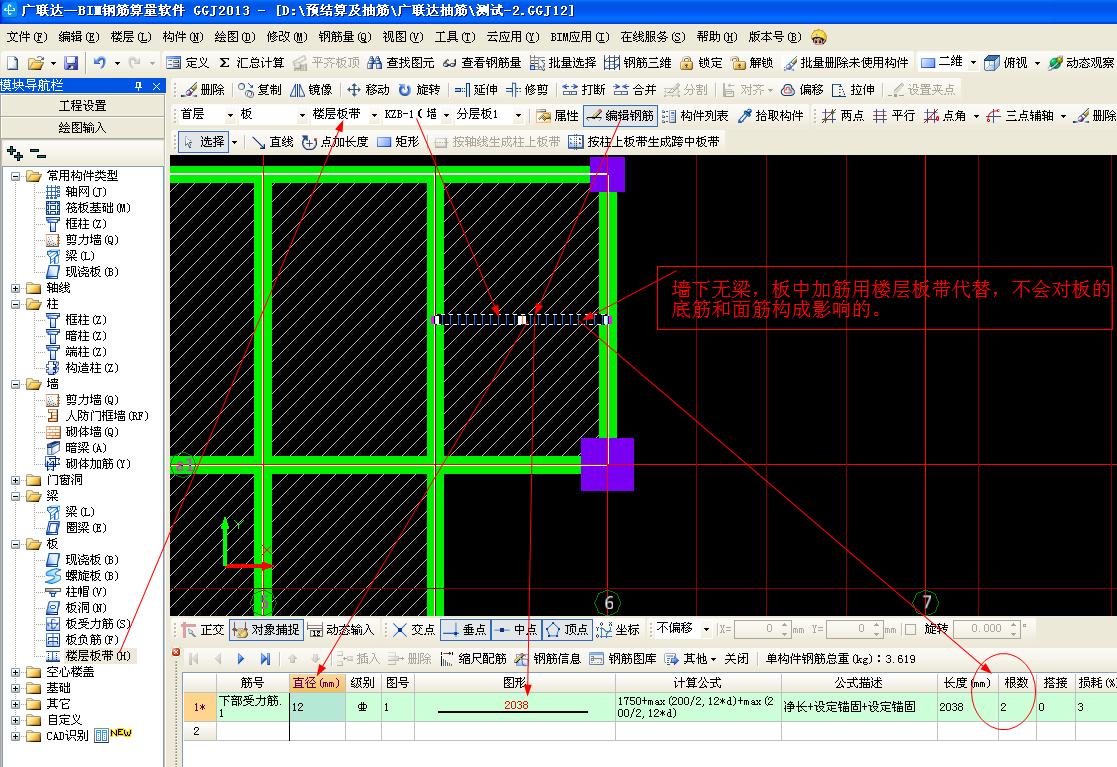Viewport: 1117px width, 767px height.
Task: Click the 合并 merge tool
Action: tap(635, 90)
